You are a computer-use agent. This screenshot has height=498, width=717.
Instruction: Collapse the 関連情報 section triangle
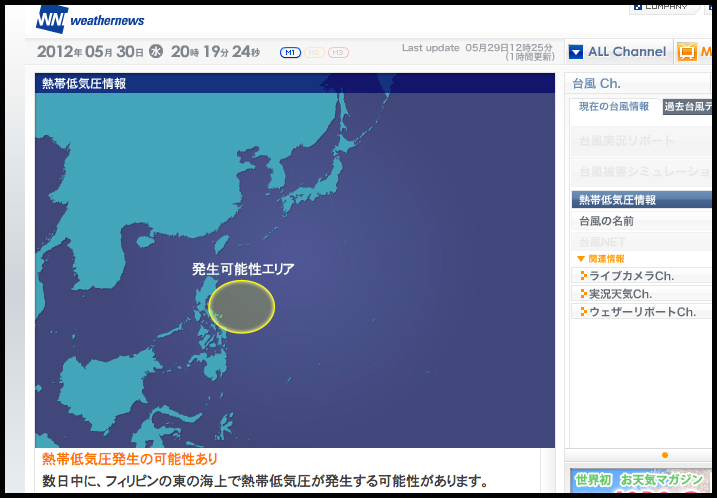[x=581, y=259]
